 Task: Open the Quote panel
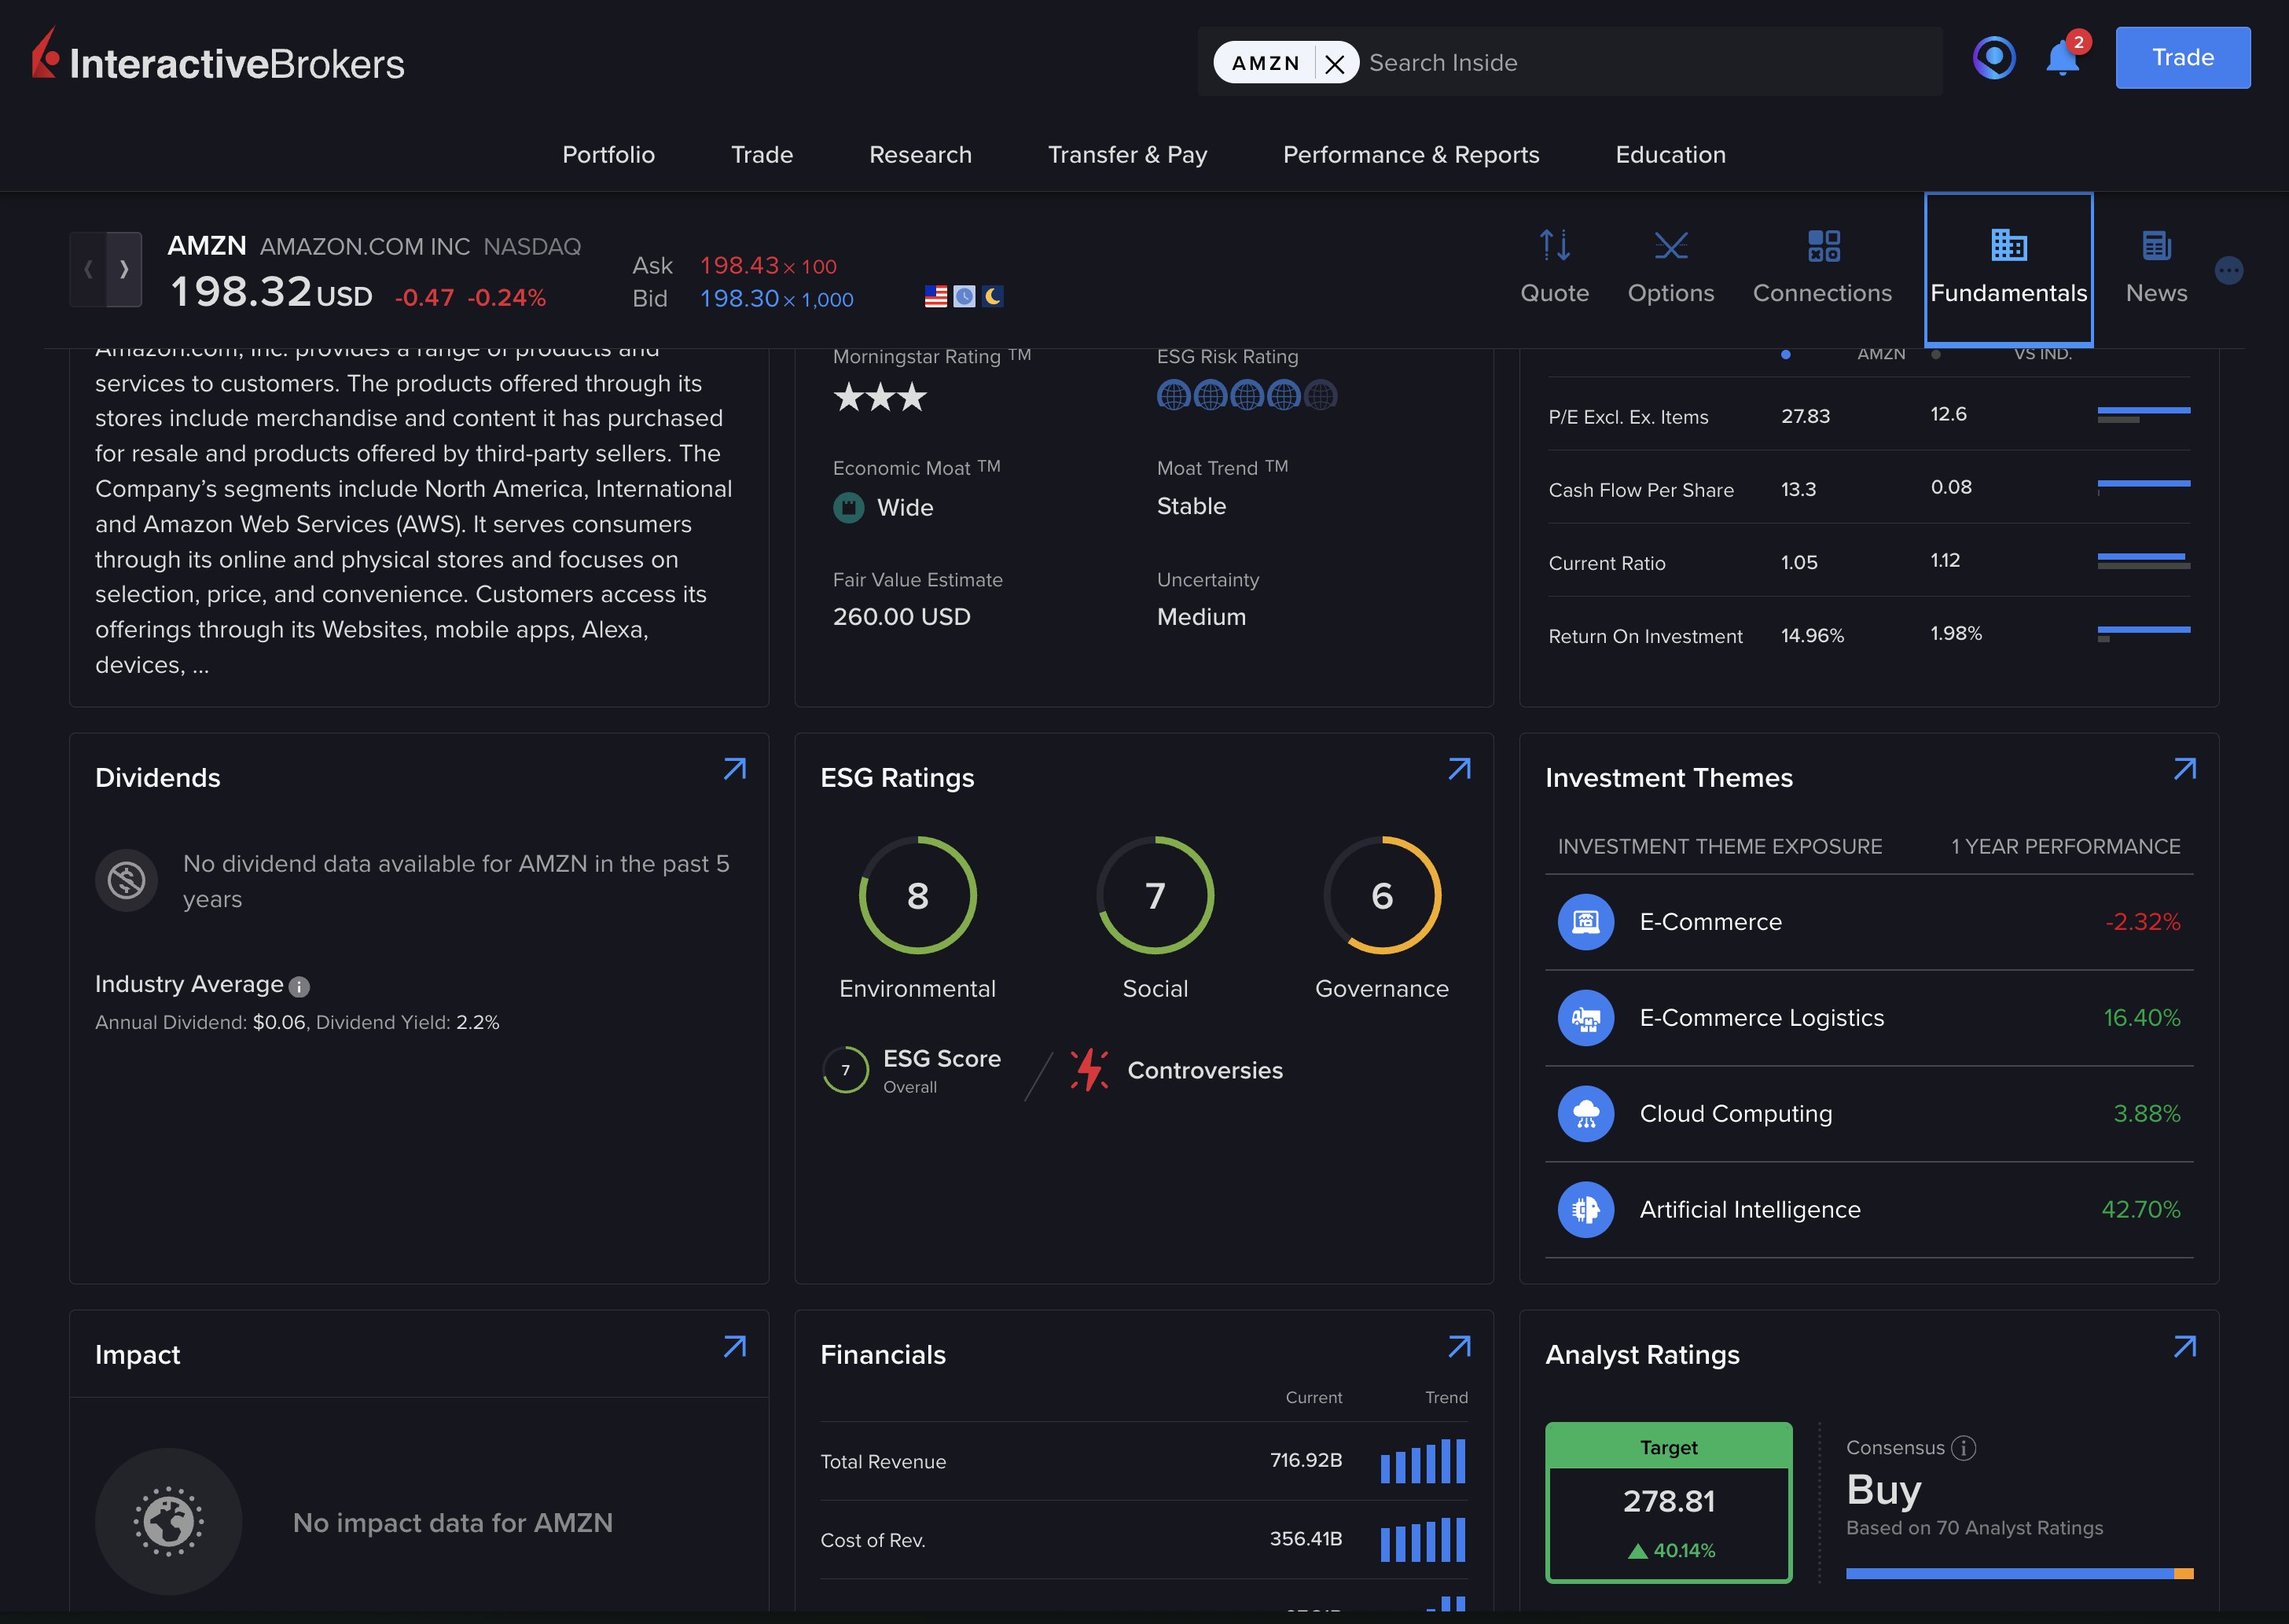pyautogui.click(x=1554, y=265)
